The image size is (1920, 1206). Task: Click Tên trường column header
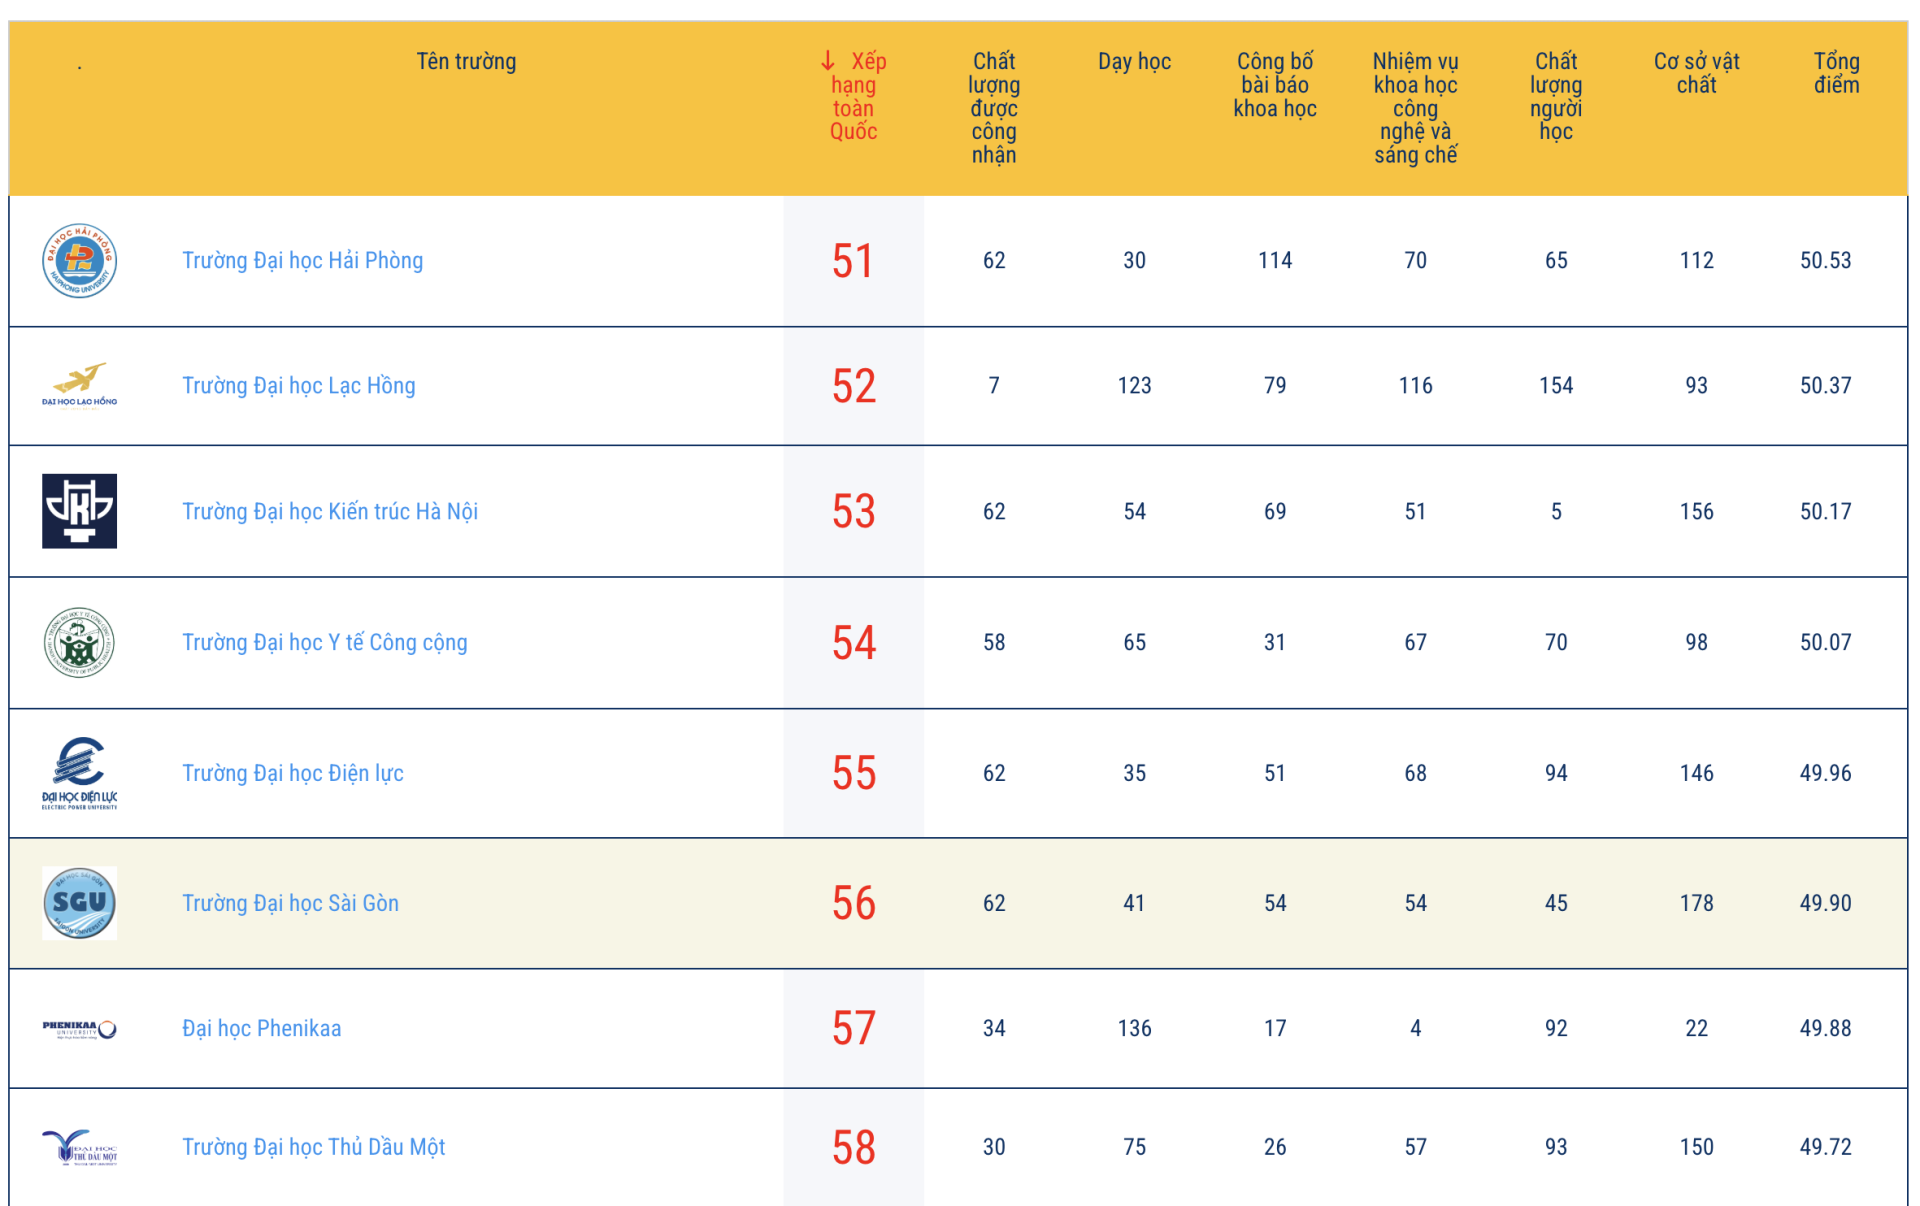pos(466,62)
